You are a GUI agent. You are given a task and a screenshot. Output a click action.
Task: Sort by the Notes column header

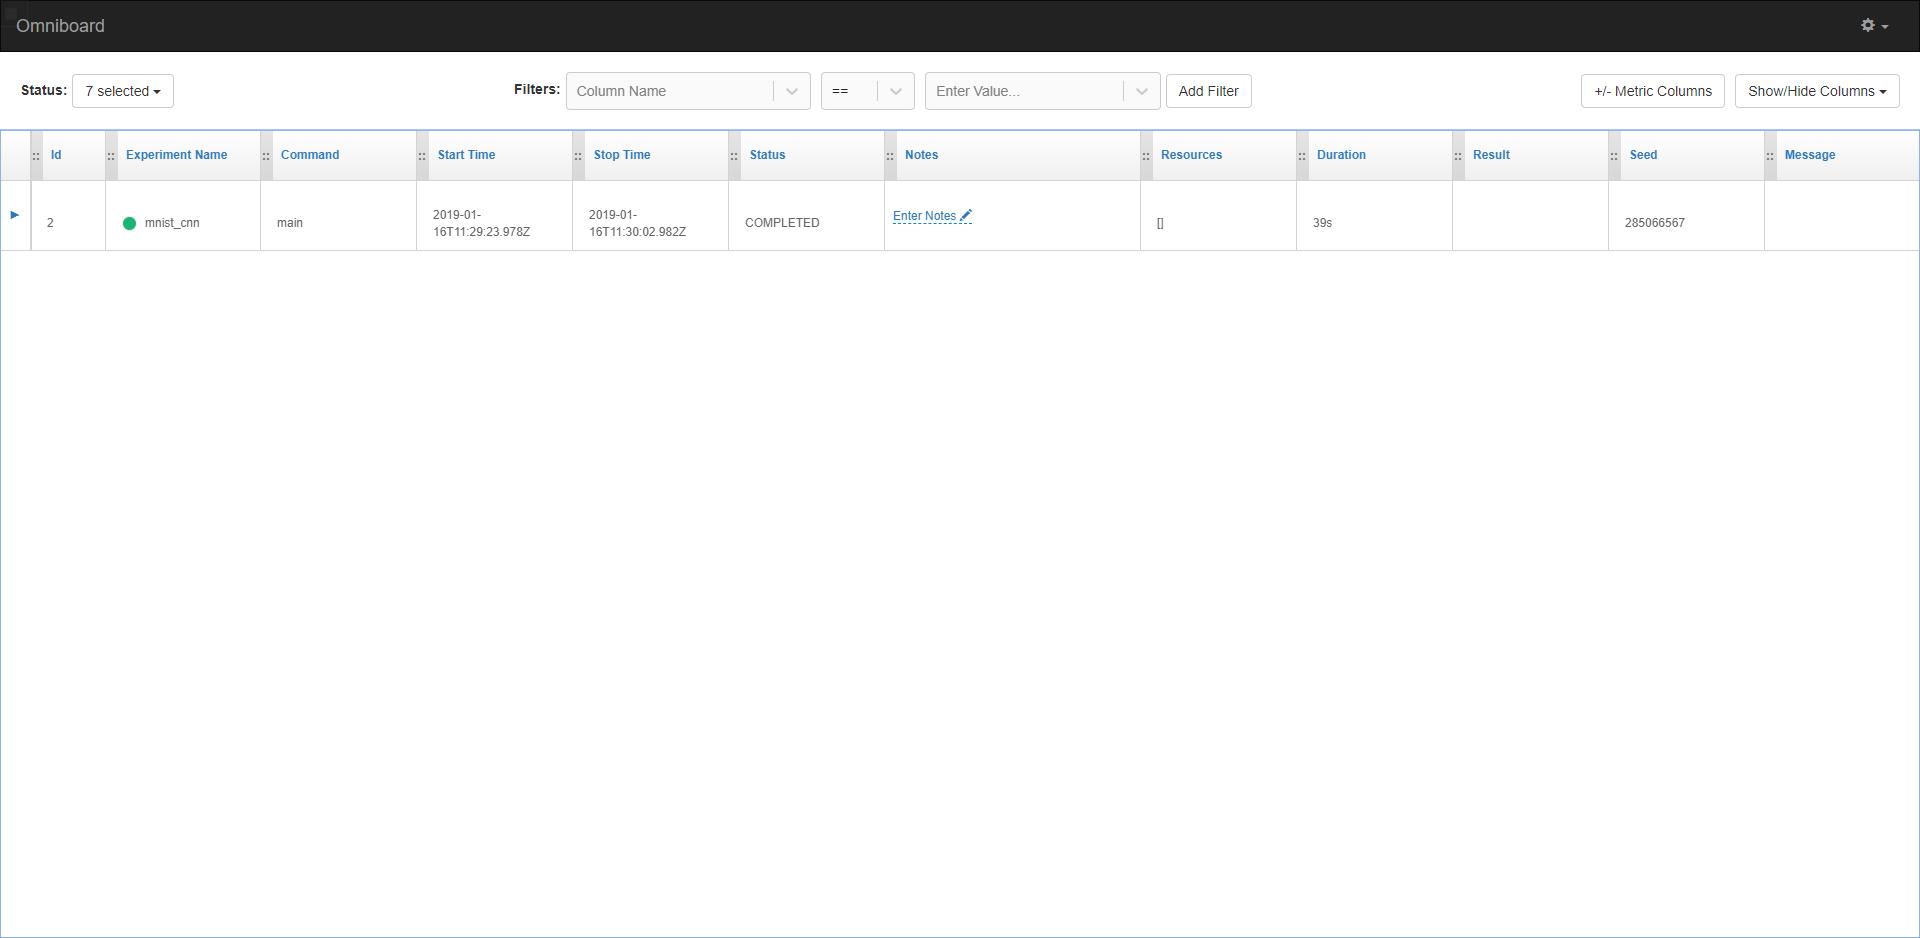coord(921,155)
